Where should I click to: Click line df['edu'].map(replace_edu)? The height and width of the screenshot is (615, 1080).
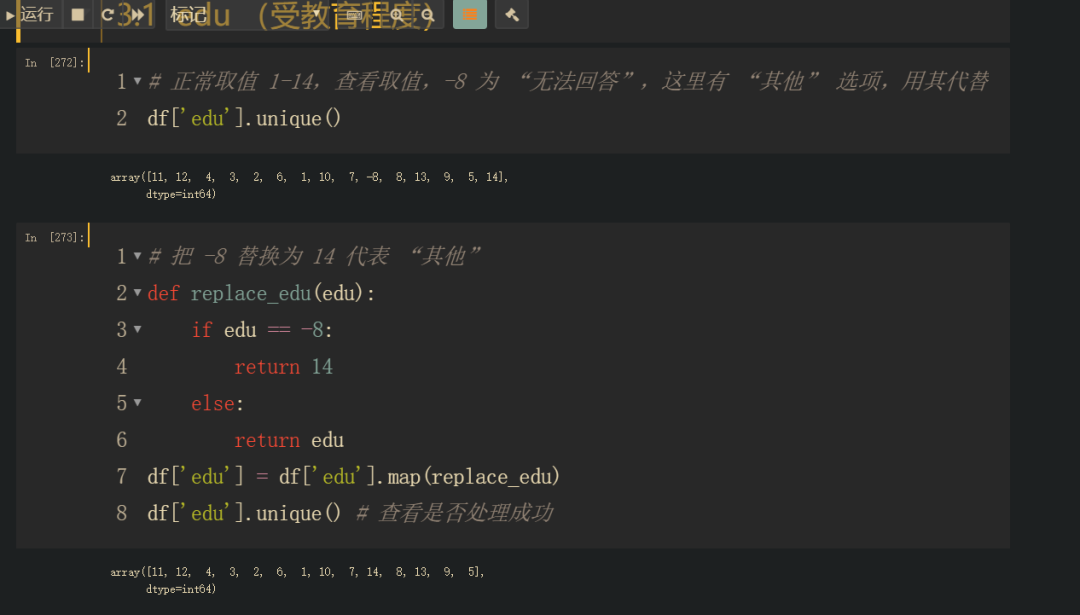tap(353, 477)
